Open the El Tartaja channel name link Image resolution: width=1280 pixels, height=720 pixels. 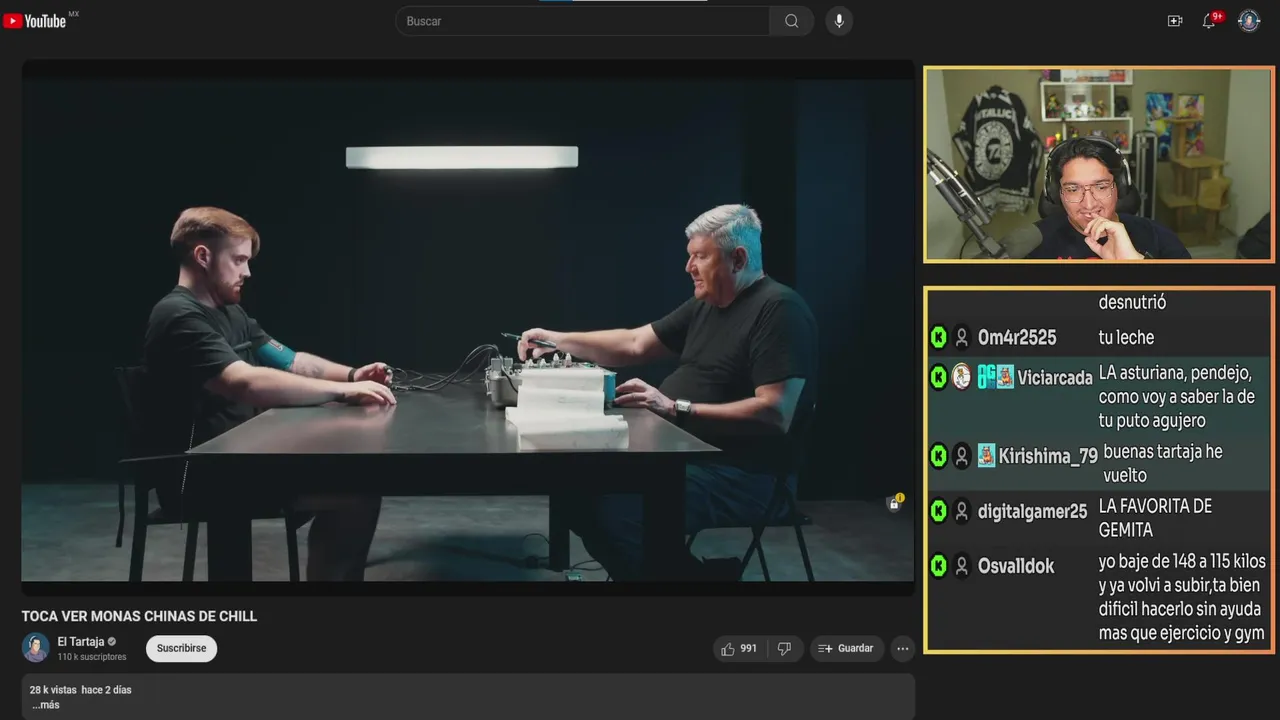coord(80,642)
